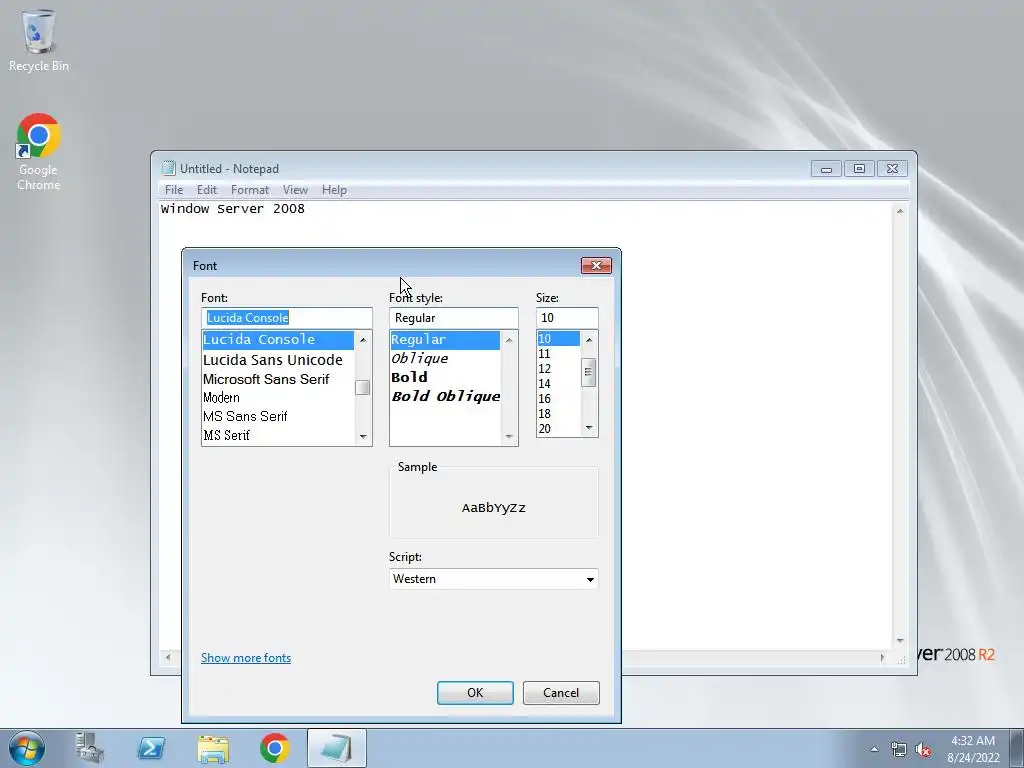Click Notepad horizontal scroll left arrow

(168, 658)
